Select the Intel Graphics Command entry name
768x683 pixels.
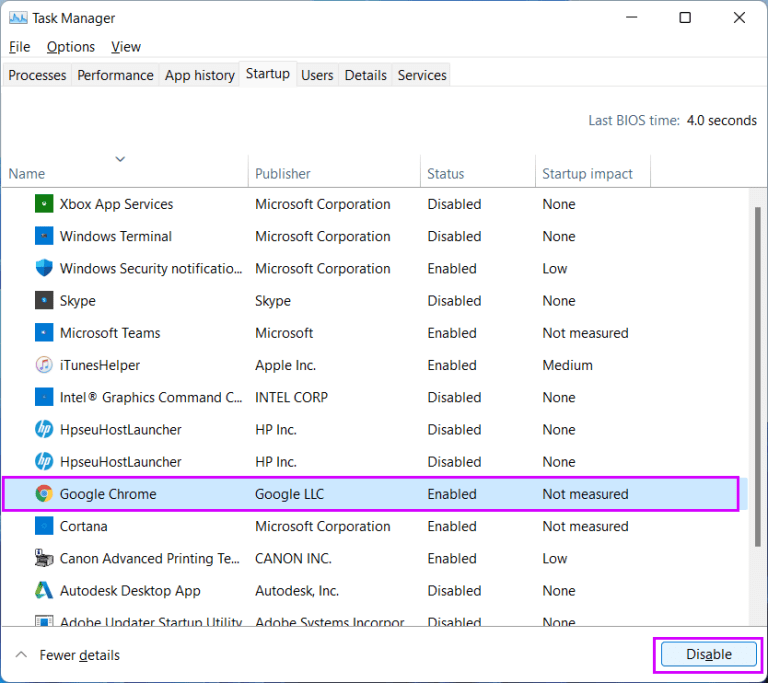tap(151, 397)
